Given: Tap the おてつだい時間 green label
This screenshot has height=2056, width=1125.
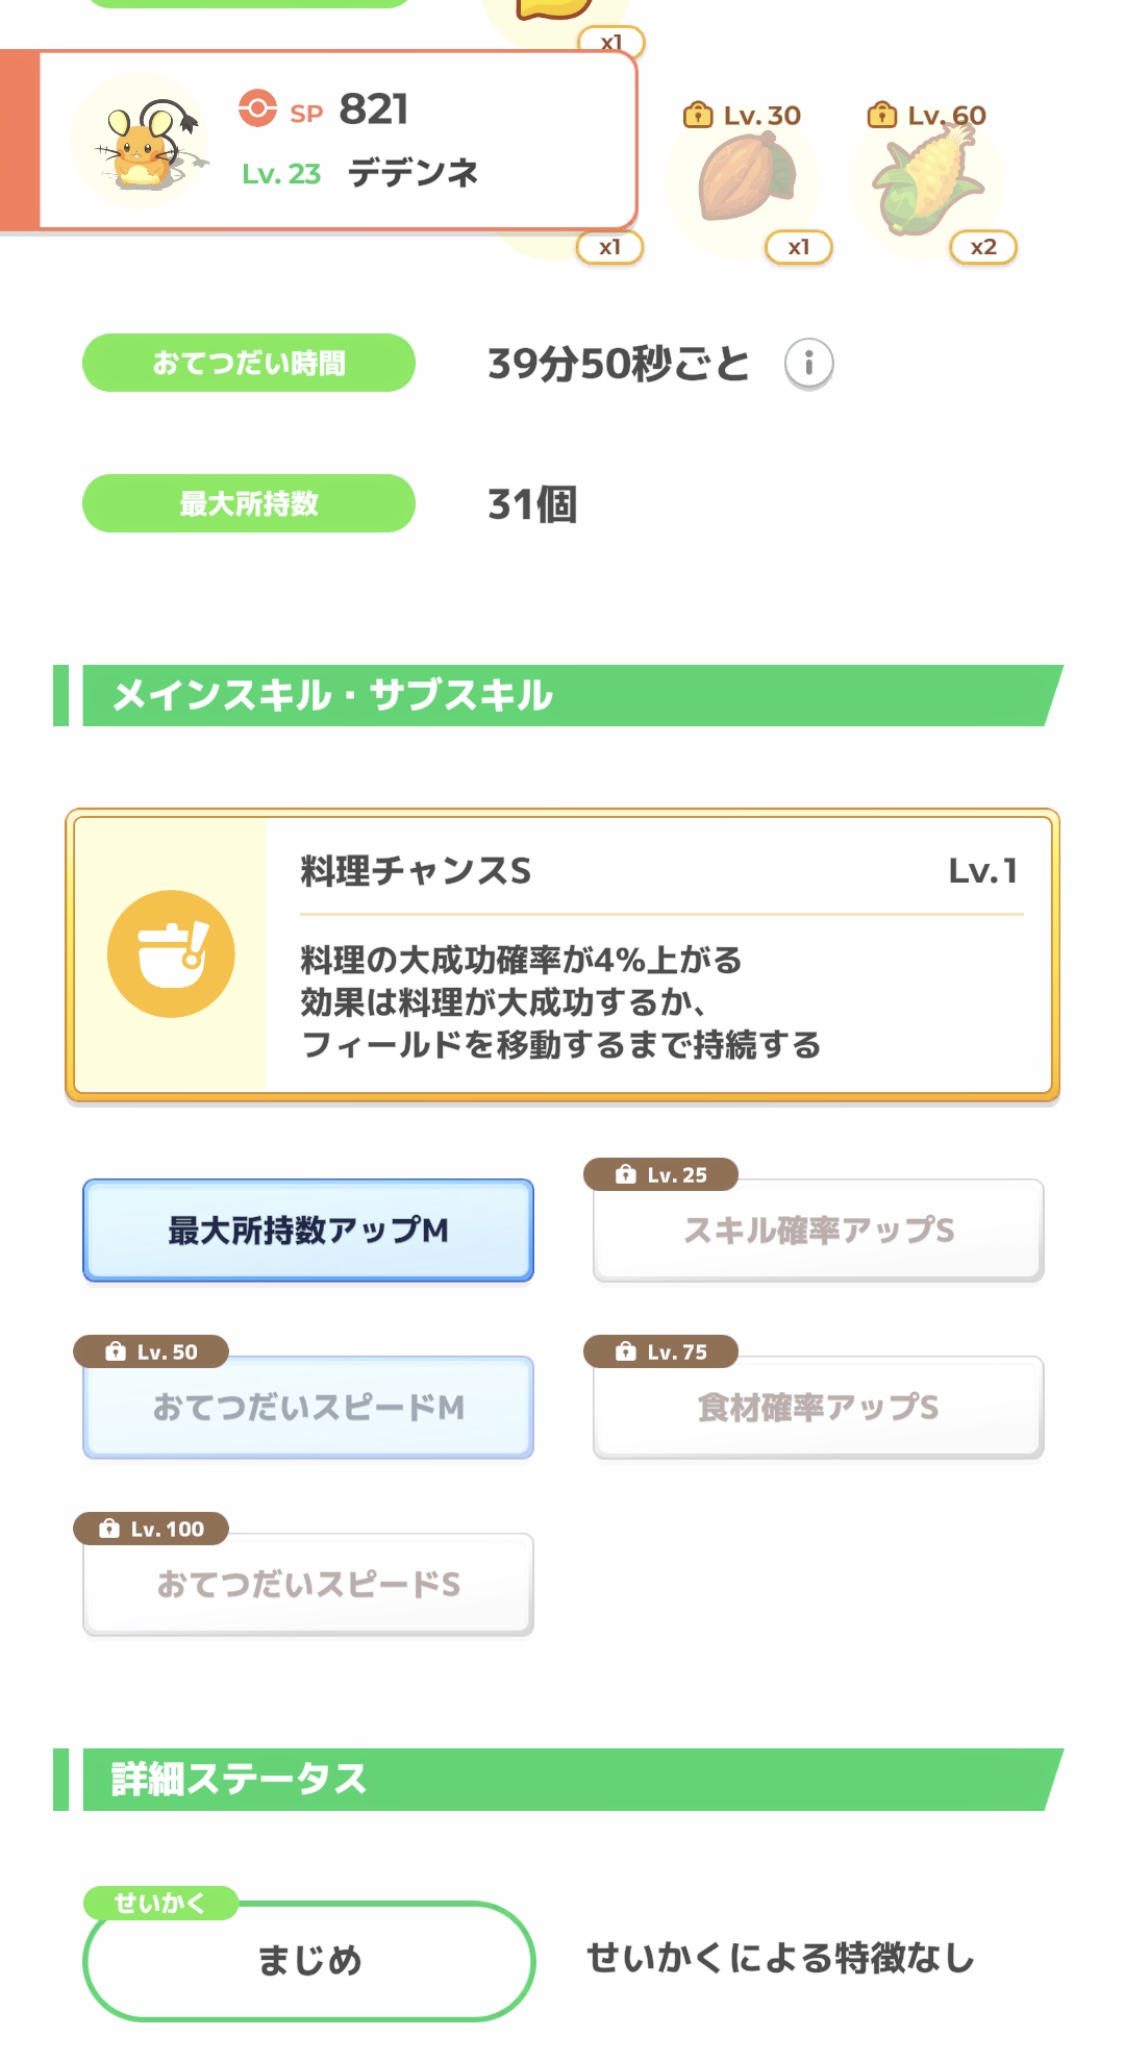Looking at the screenshot, I should [x=248, y=363].
